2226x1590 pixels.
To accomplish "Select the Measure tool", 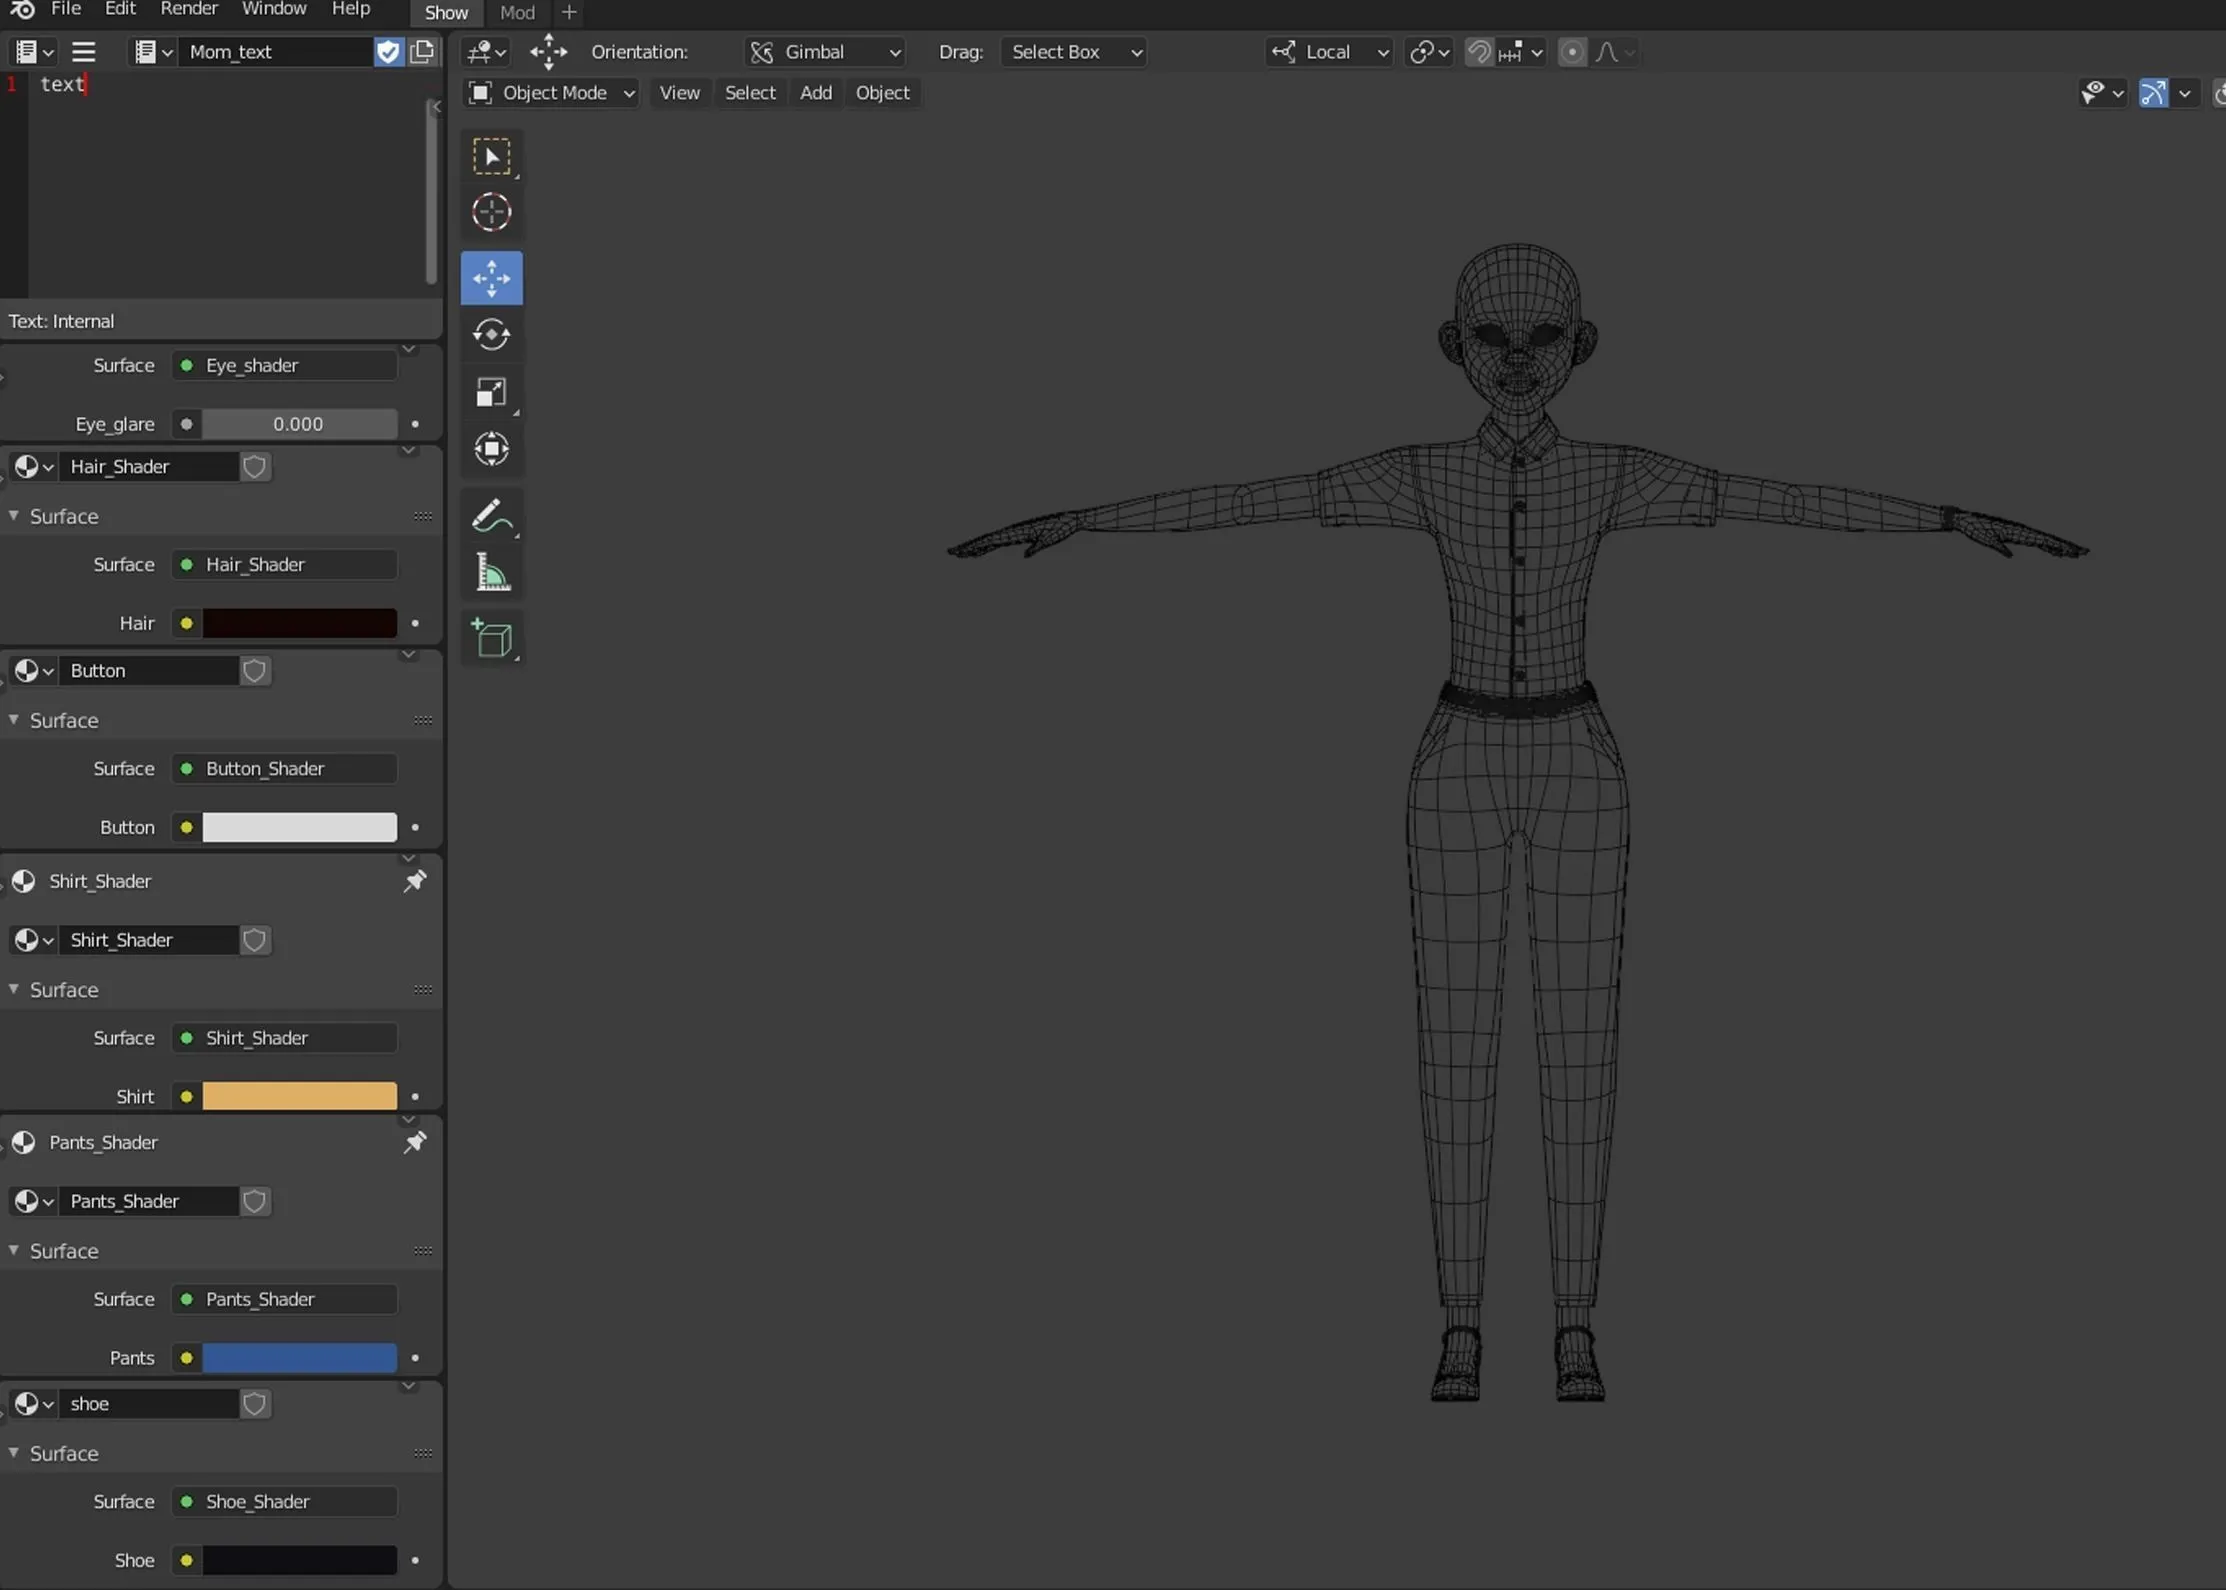I will [491, 571].
